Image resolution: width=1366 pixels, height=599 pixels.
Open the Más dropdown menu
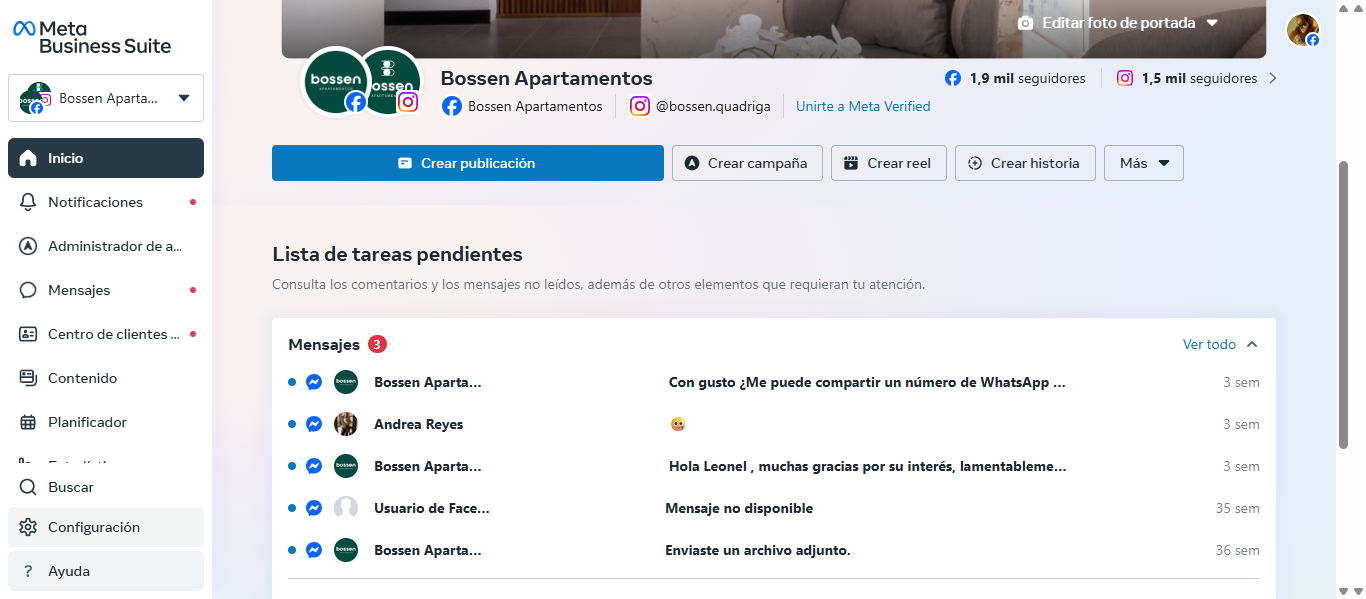coord(1143,163)
